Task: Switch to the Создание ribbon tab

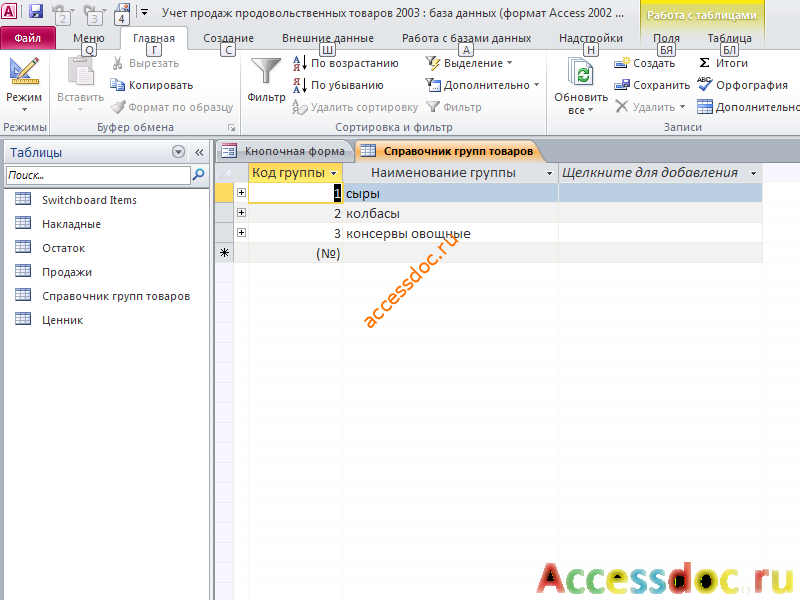Action: click(228, 38)
